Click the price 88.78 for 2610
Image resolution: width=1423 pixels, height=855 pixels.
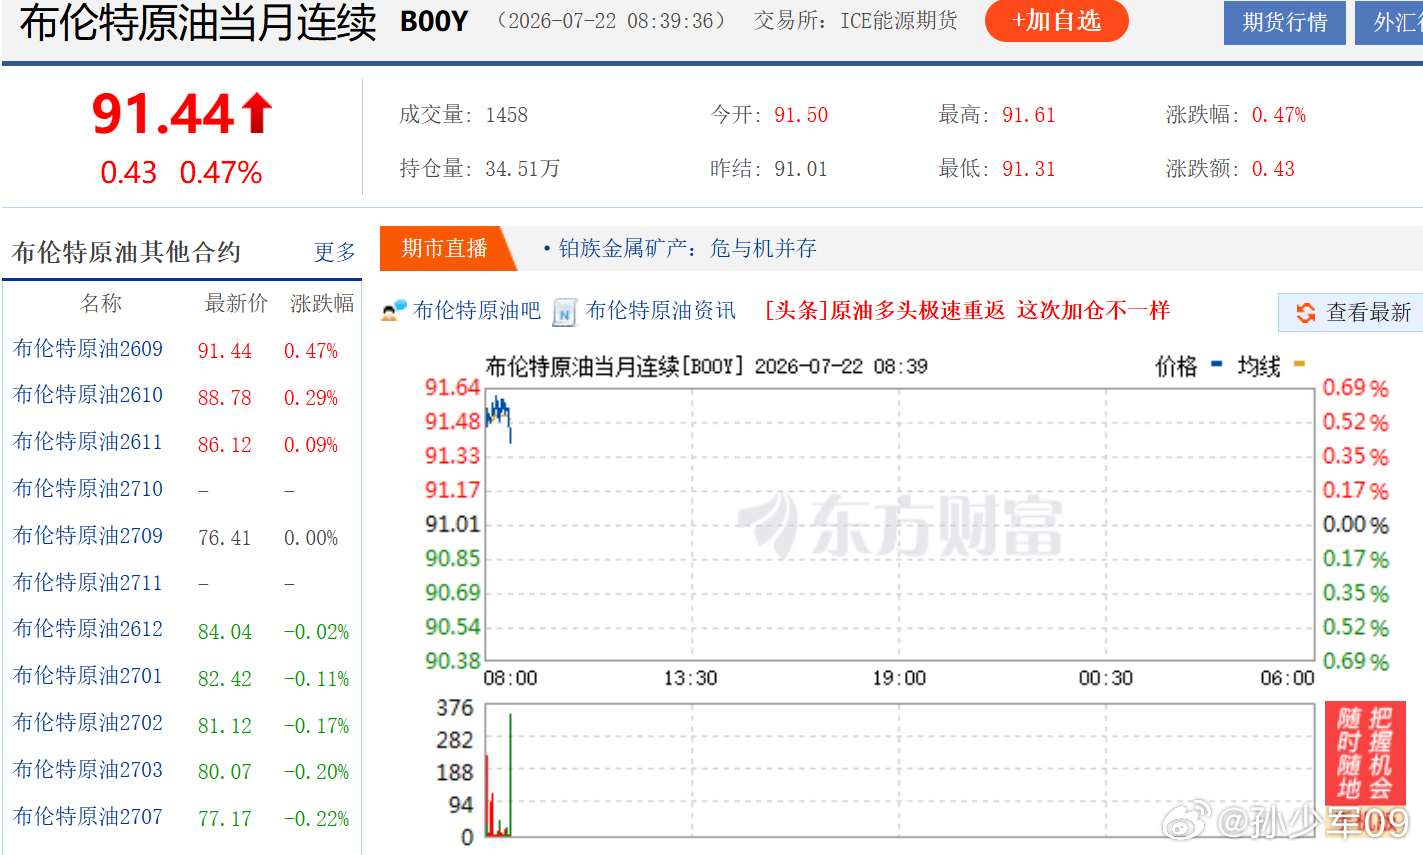click(x=225, y=398)
